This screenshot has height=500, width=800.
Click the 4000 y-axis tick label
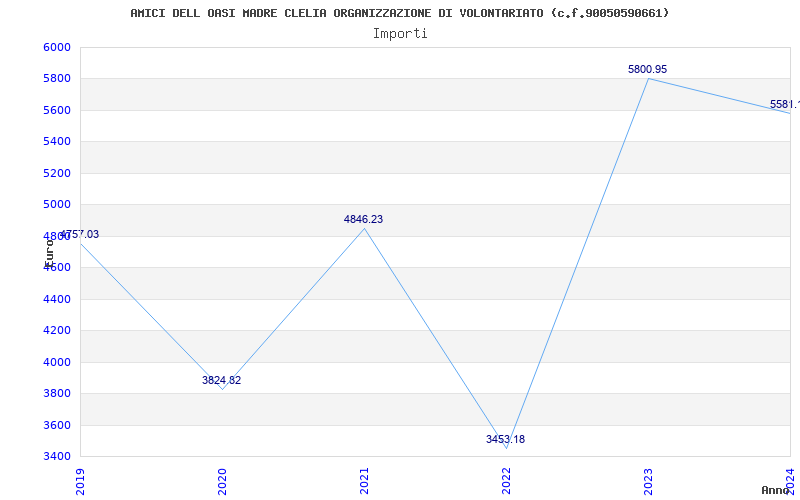coord(57,362)
